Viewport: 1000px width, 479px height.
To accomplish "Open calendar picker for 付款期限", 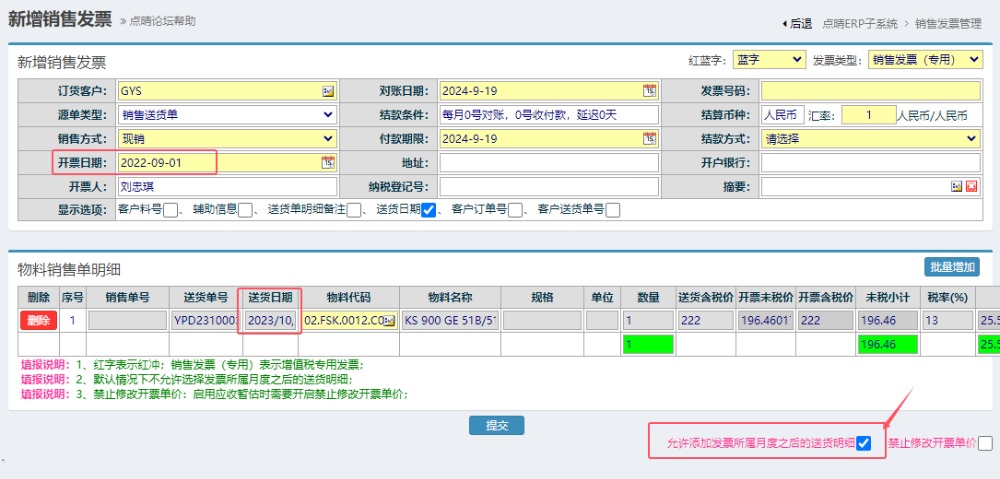I will tap(649, 139).
